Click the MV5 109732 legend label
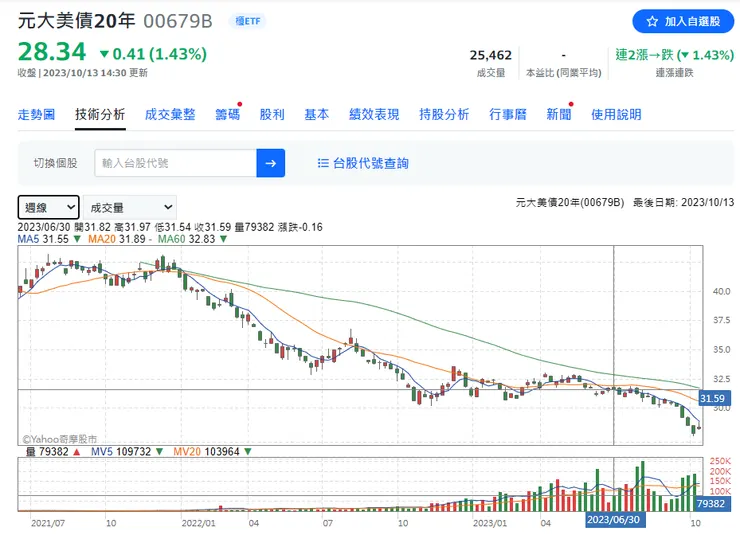Viewport: 740px width, 534px height. tap(121, 451)
